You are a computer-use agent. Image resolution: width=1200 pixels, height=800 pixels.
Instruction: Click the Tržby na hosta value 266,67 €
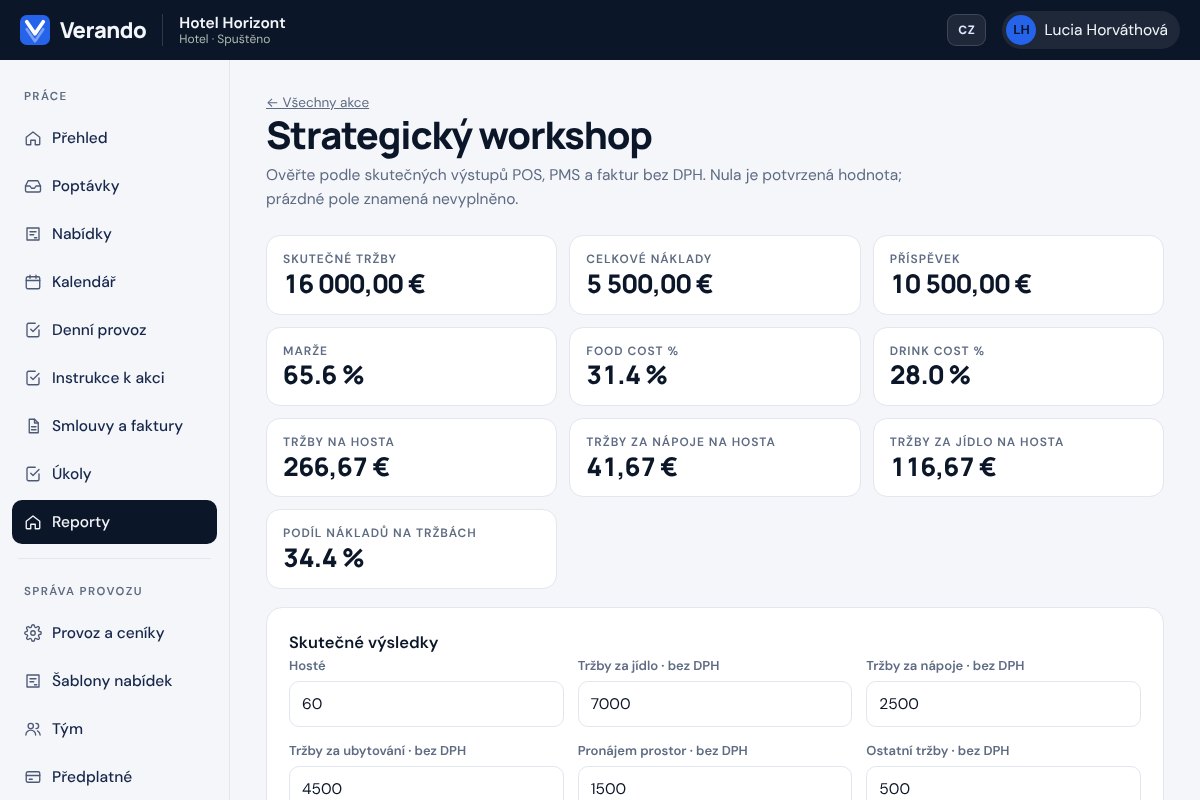coord(336,468)
